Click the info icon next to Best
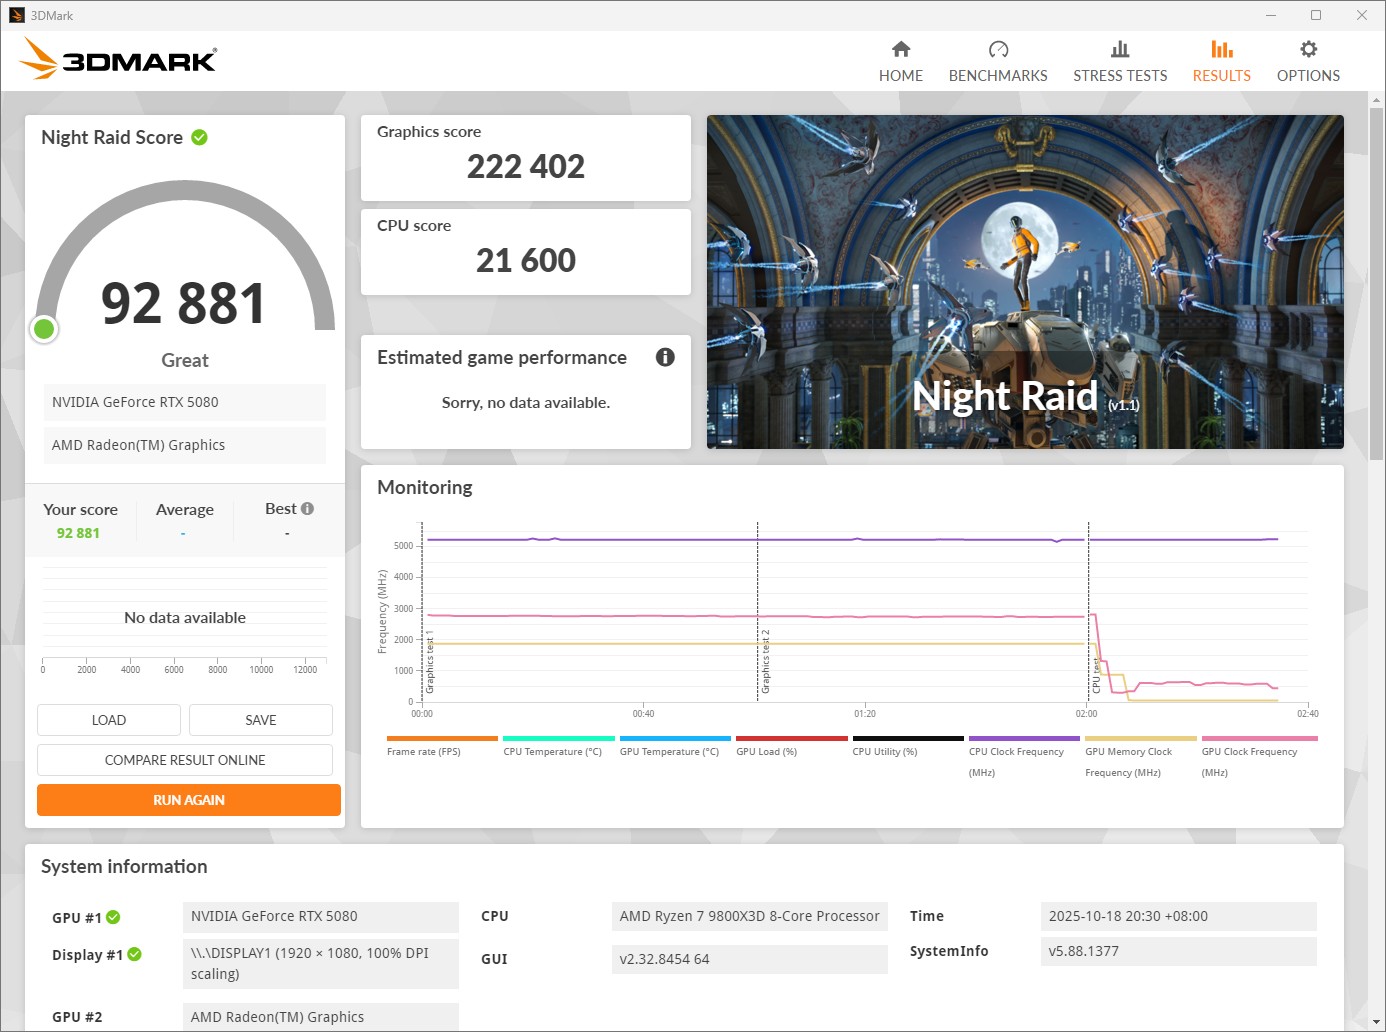 click(307, 509)
